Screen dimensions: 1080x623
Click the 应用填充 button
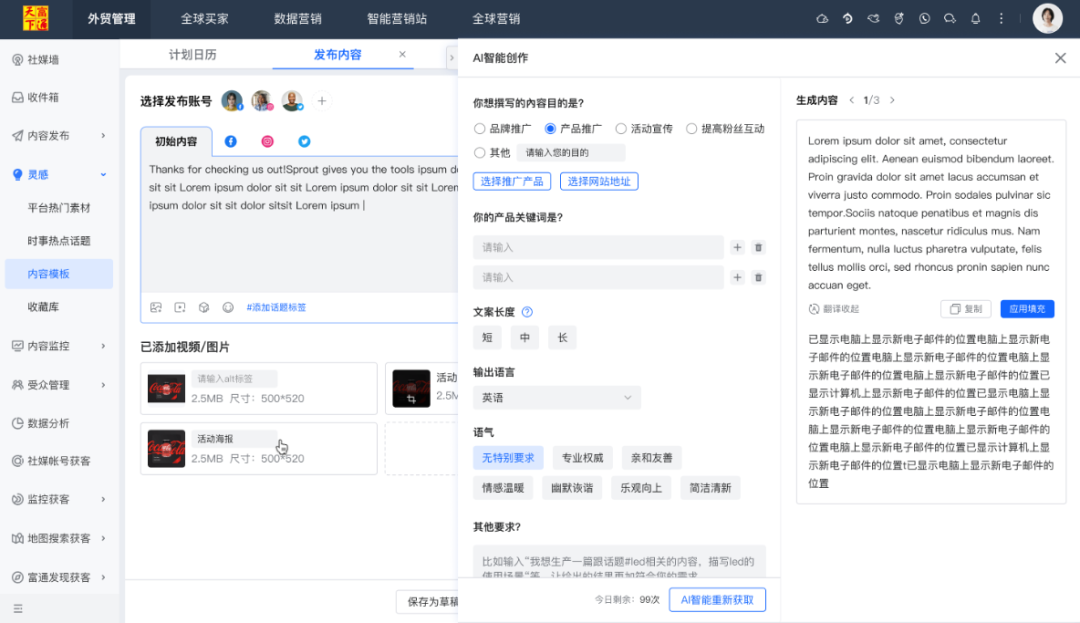pyautogui.click(x=1027, y=309)
